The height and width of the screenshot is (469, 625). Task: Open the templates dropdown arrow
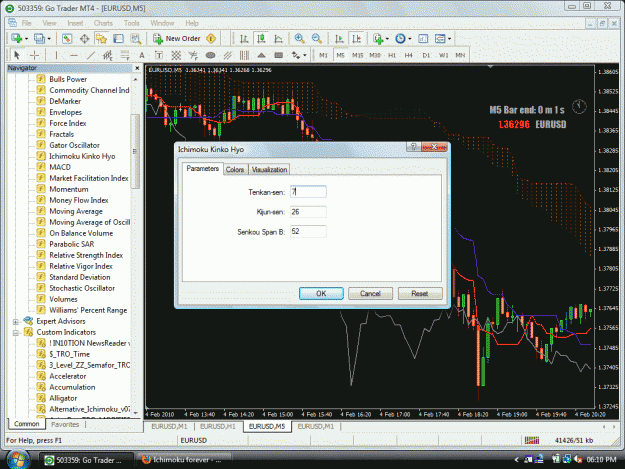449,39
